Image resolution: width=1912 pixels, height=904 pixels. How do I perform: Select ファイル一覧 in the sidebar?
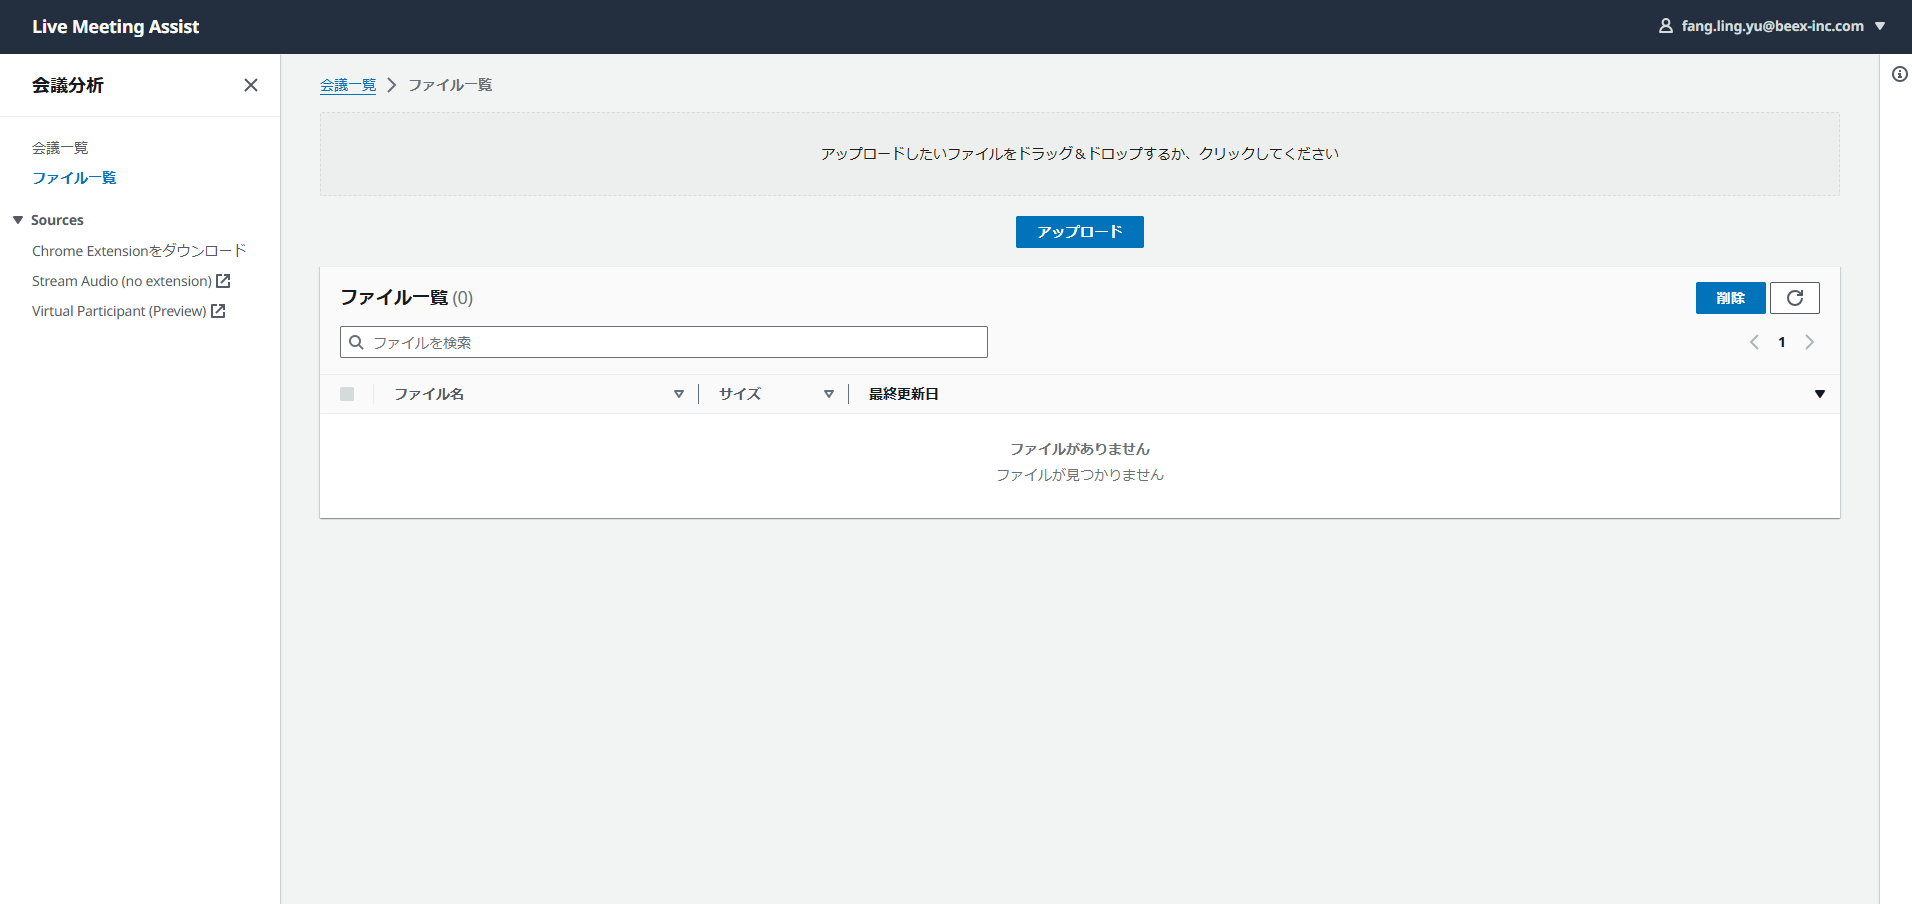tap(74, 178)
